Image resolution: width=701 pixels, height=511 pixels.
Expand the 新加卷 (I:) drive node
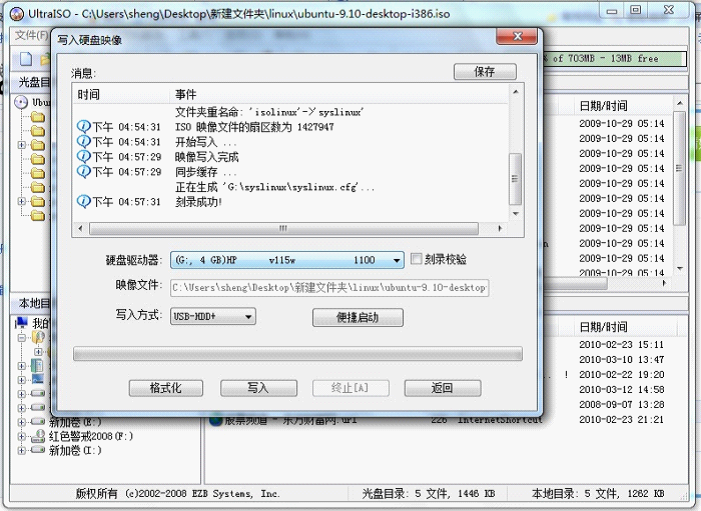pos(21,450)
